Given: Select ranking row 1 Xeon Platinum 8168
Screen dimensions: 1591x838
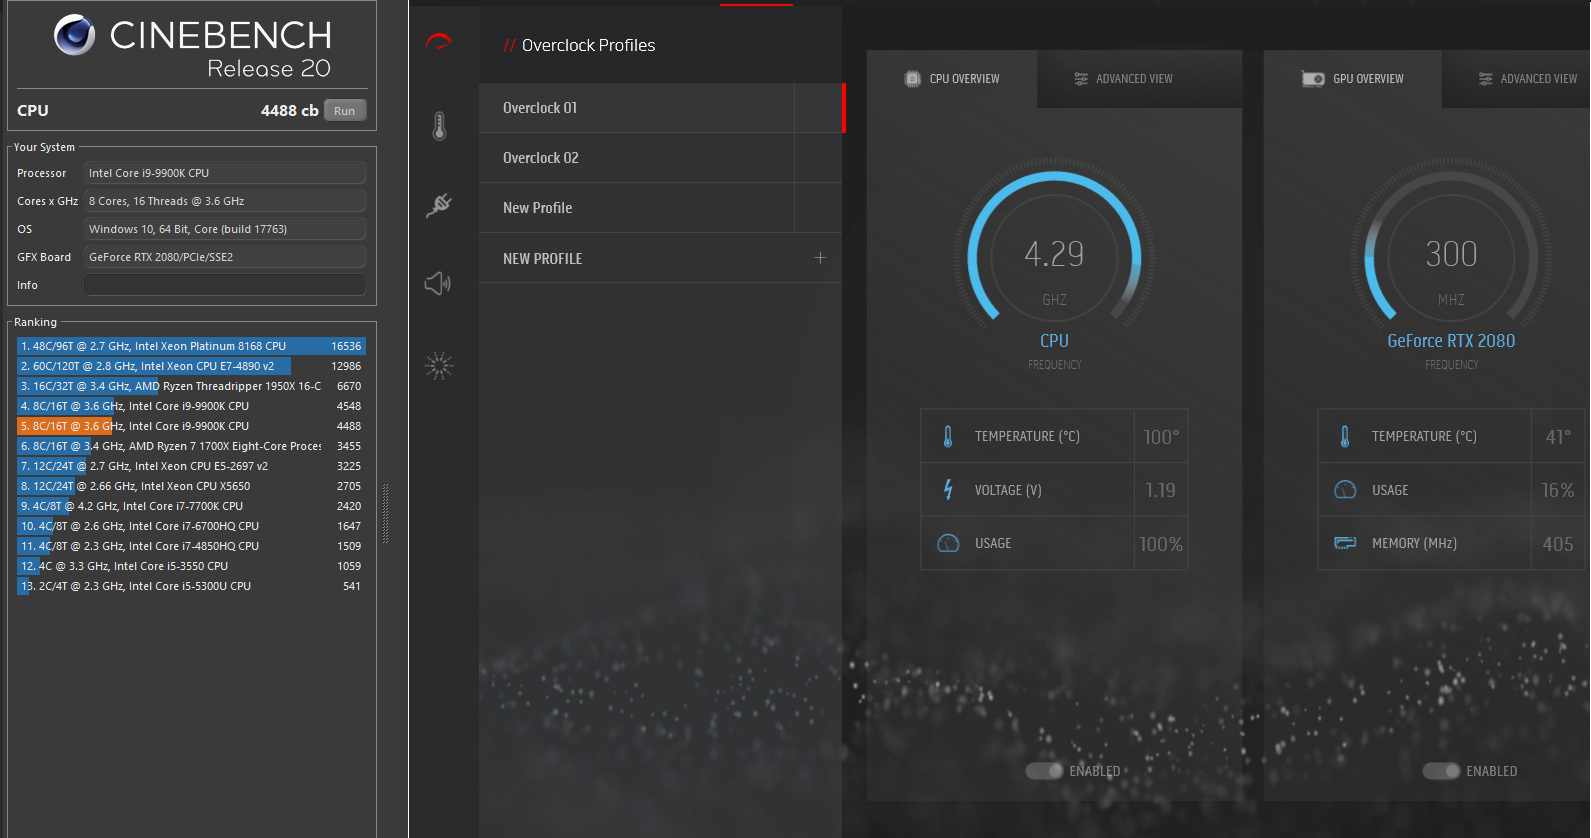Looking at the screenshot, I should pyautogui.click(x=191, y=346).
